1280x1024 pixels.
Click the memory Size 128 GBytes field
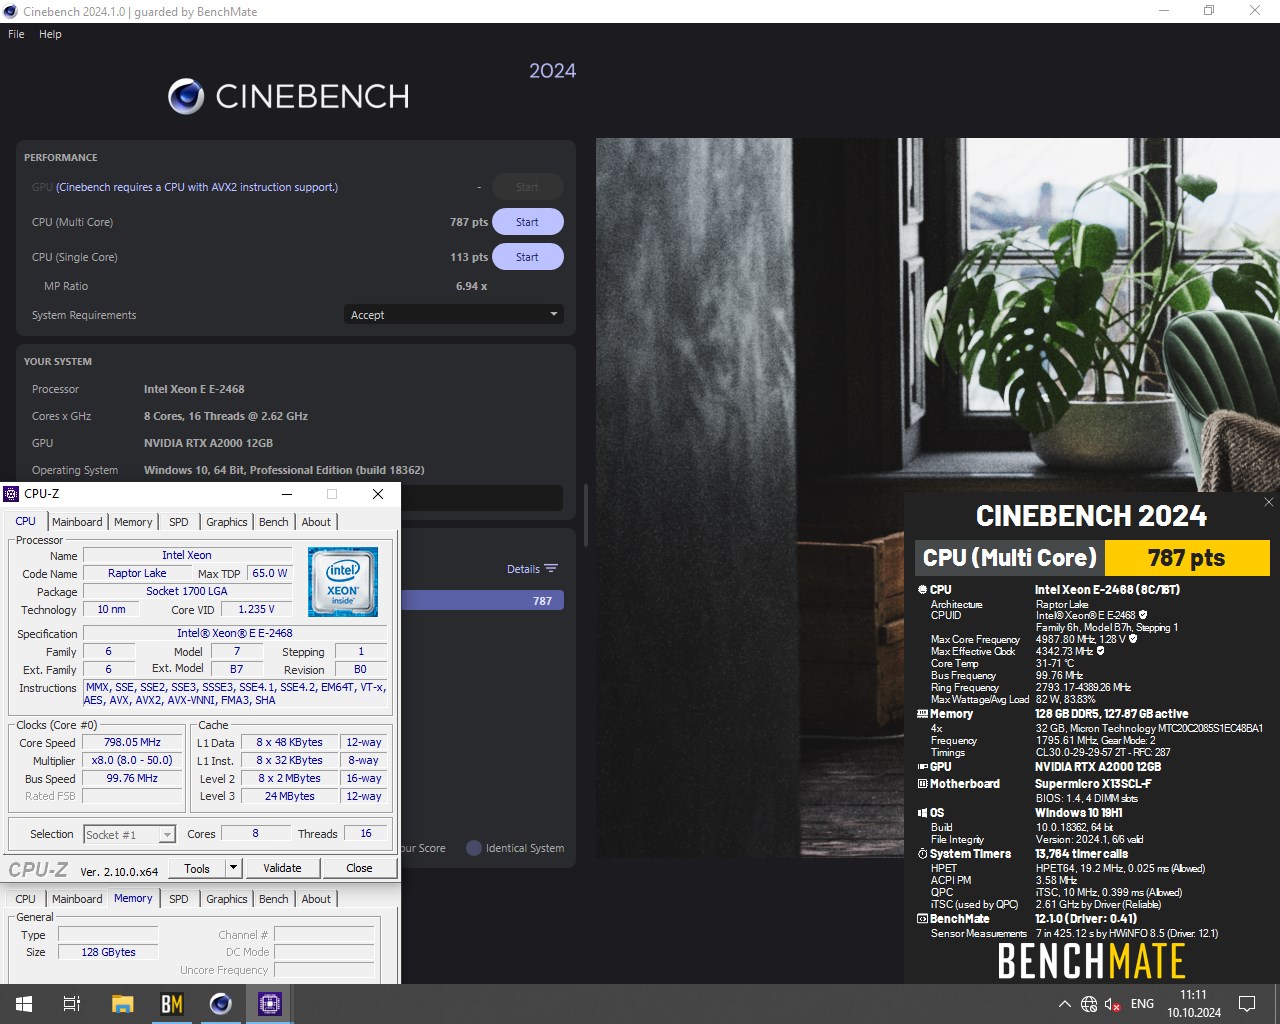point(108,952)
